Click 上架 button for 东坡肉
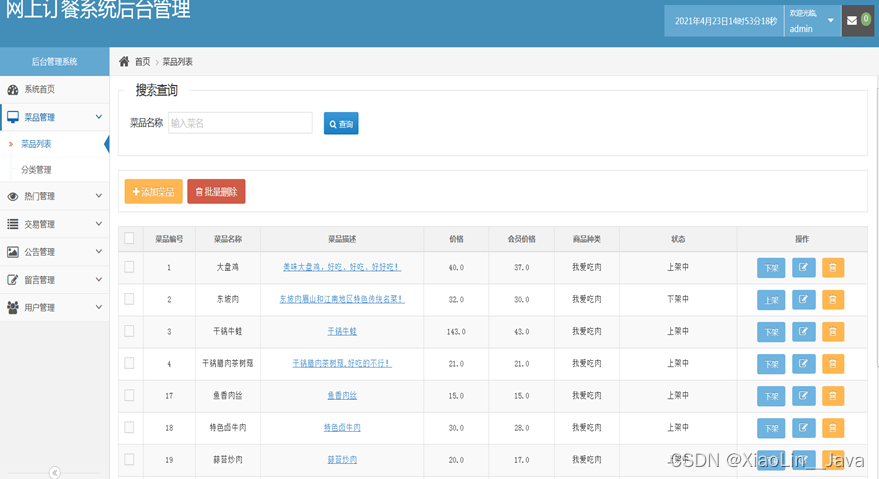The width and height of the screenshot is (879, 479). click(x=771, y=300)
